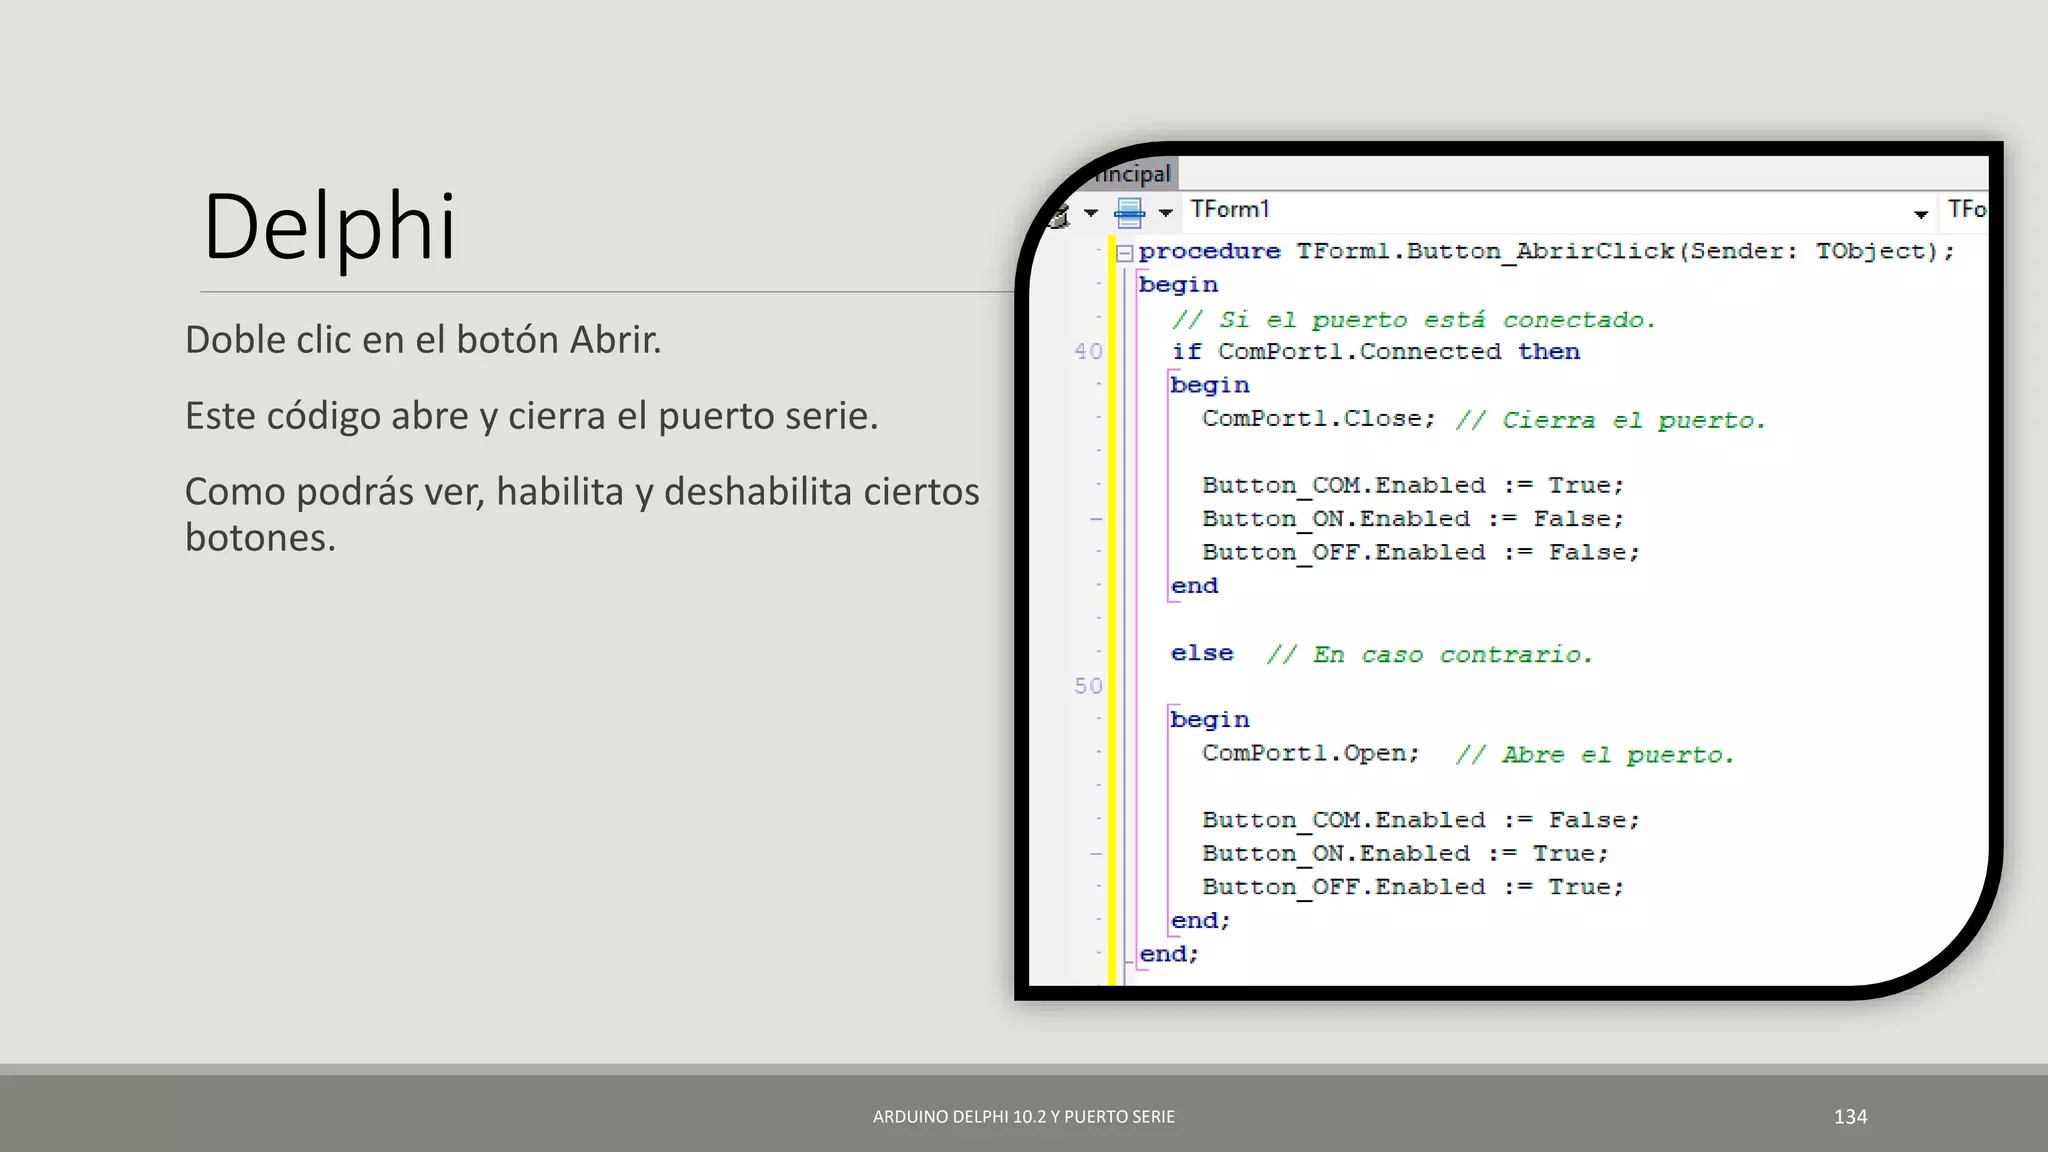The image size is (2048, 1152).
Task: Click the 'Delphi' slide title
Action: [330, 228]
